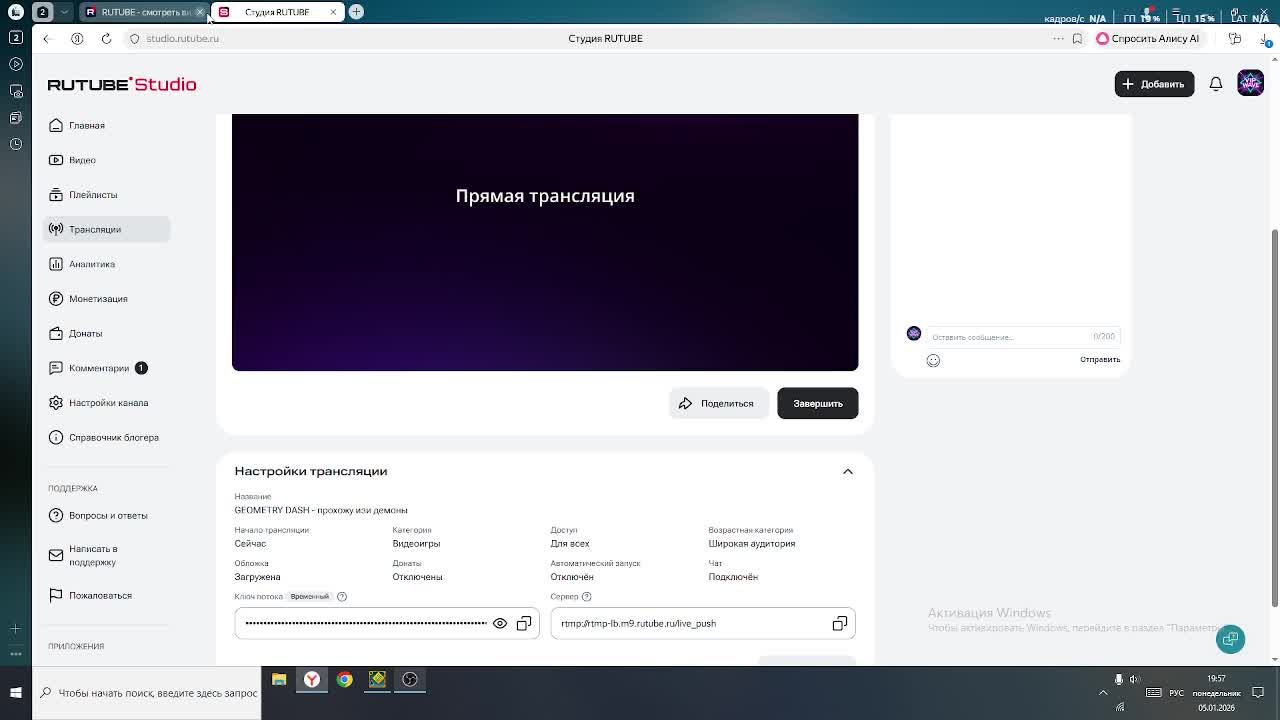Click the Прямая трансляция video preview
This screenshot has width=1280, height=720.
[x=545, y=242]
